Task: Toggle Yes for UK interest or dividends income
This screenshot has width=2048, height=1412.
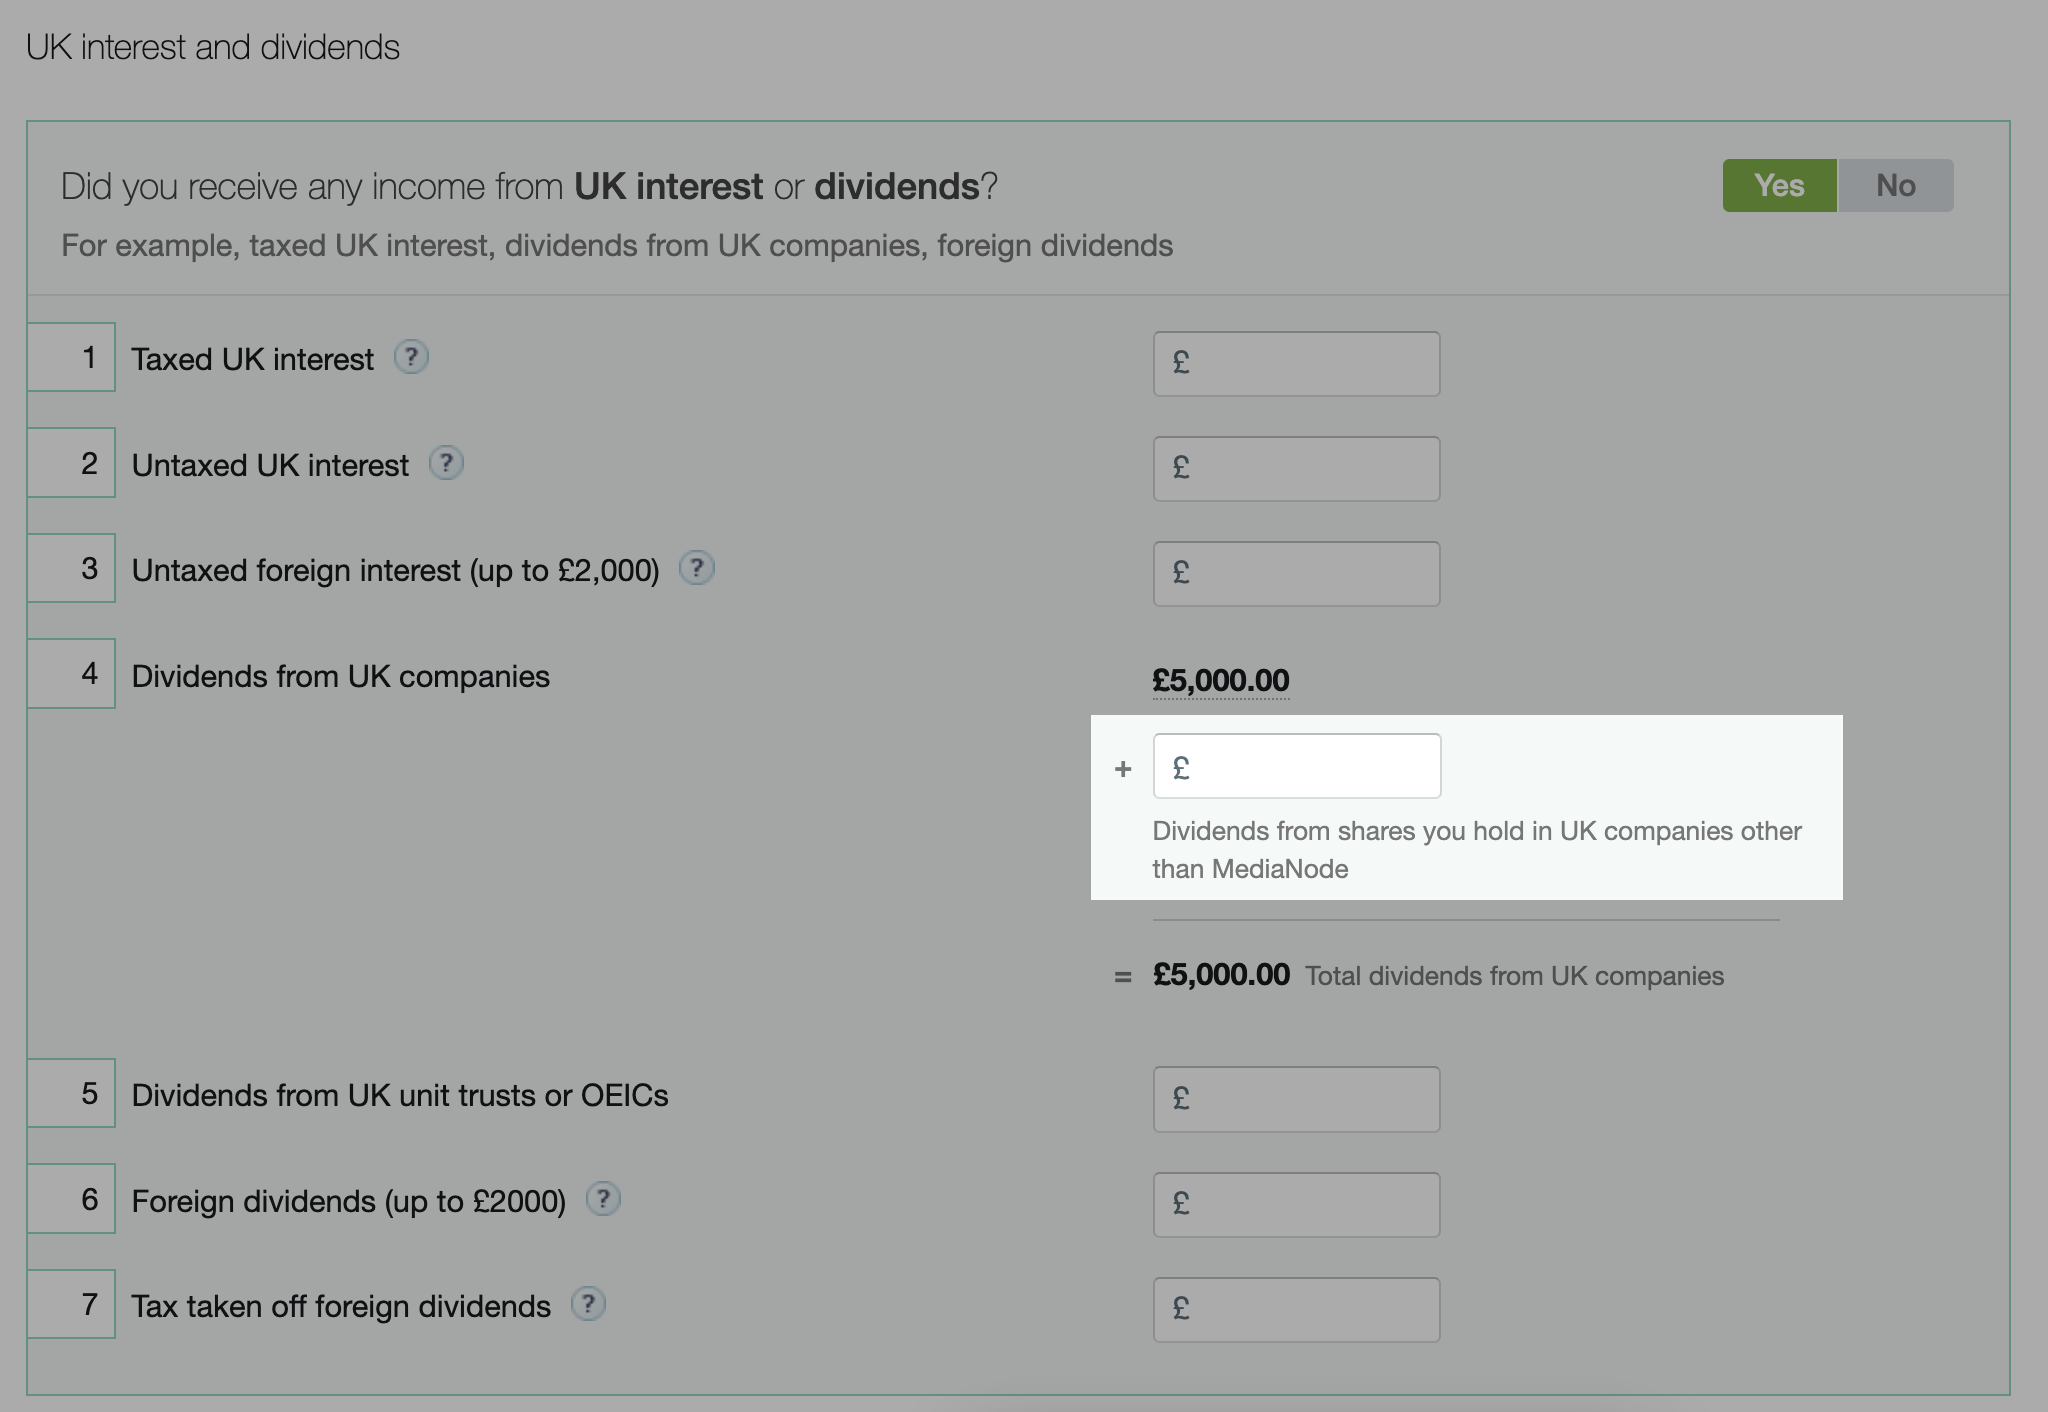Action: pos(1778,184)
